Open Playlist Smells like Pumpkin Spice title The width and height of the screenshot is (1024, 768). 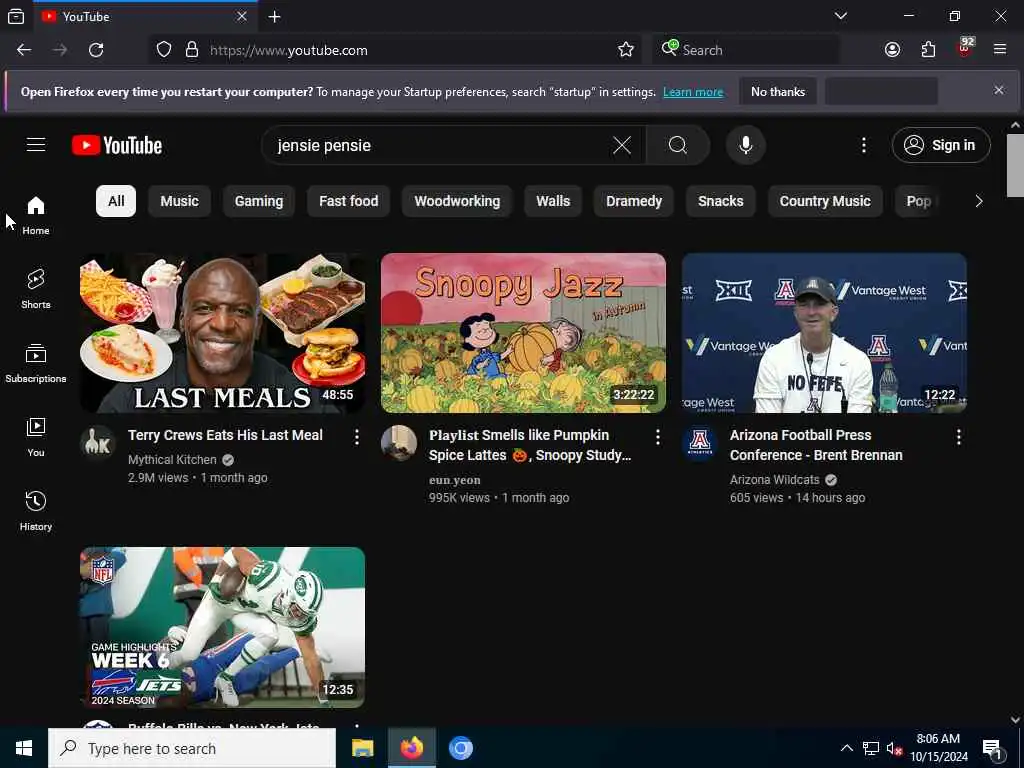point(530,445)
